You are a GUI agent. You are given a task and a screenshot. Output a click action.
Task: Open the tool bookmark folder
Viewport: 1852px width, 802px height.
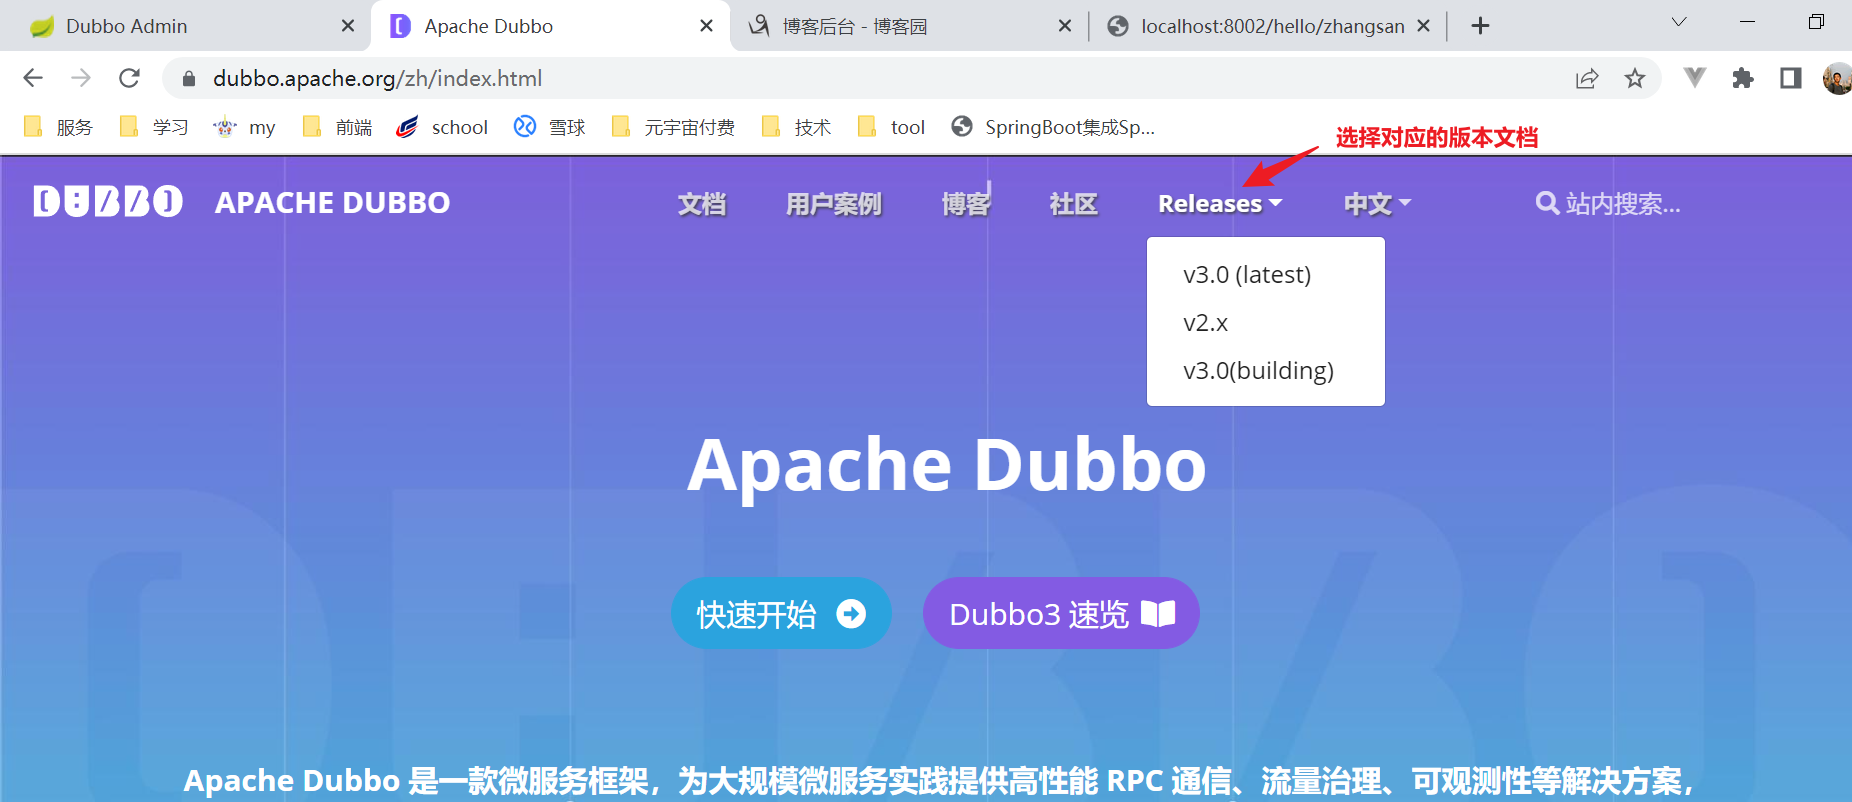coord(892,127)
